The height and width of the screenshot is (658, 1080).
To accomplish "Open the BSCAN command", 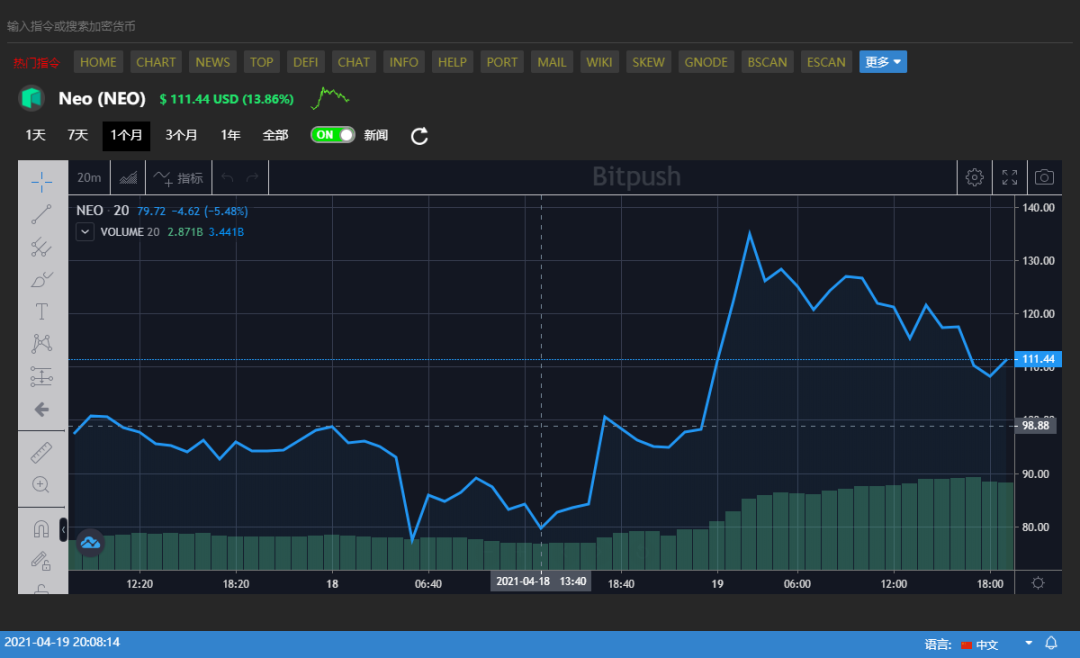I will (767, 62).
